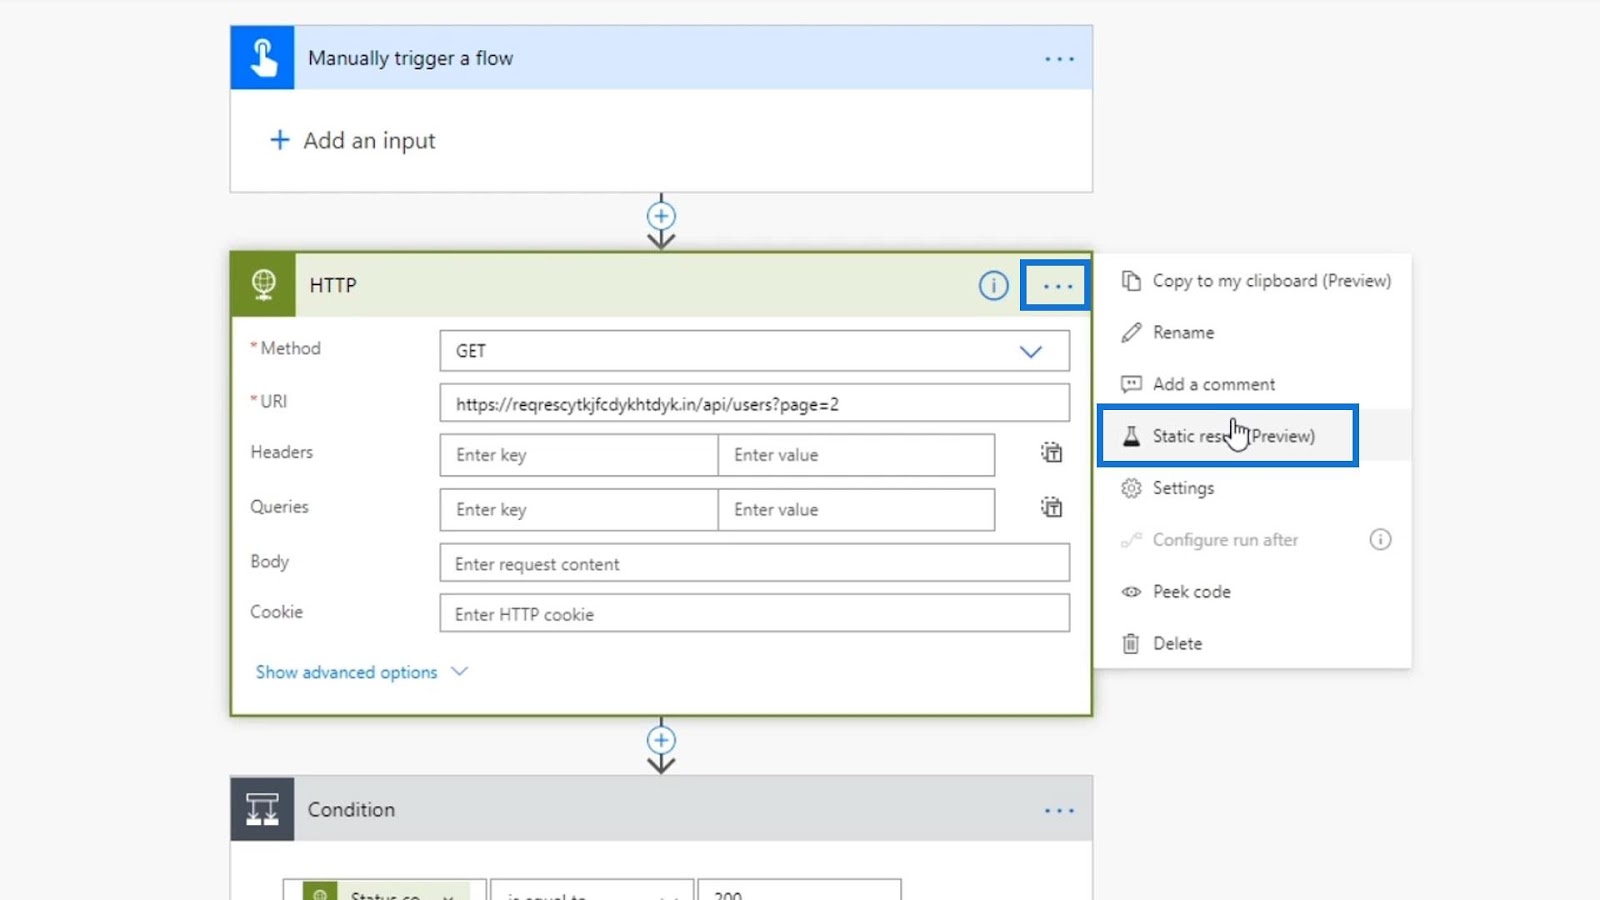Switch Headers to text mode icon
1600x900 pixels.
(1051, 453)
